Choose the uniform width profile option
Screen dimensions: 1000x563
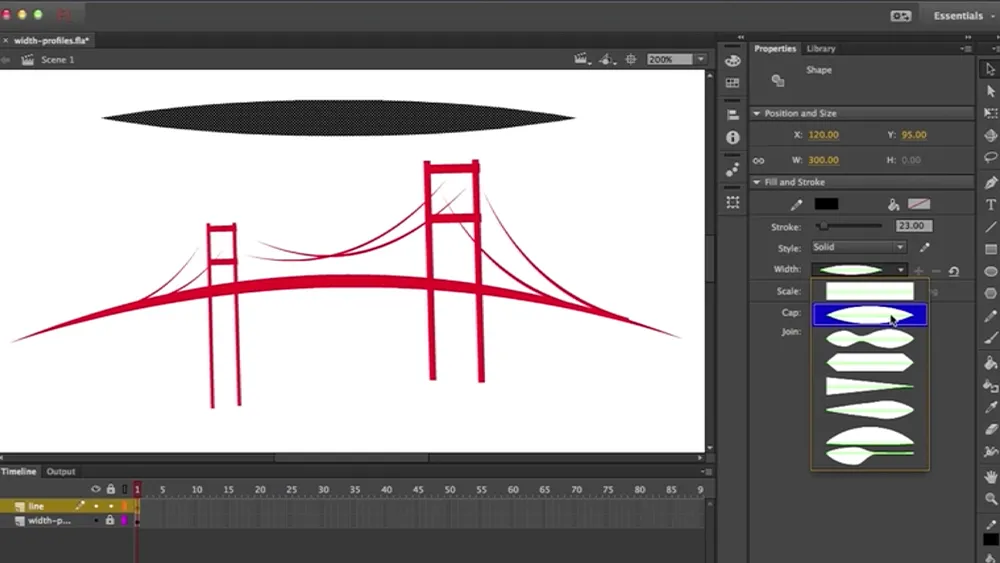[870, 291]
